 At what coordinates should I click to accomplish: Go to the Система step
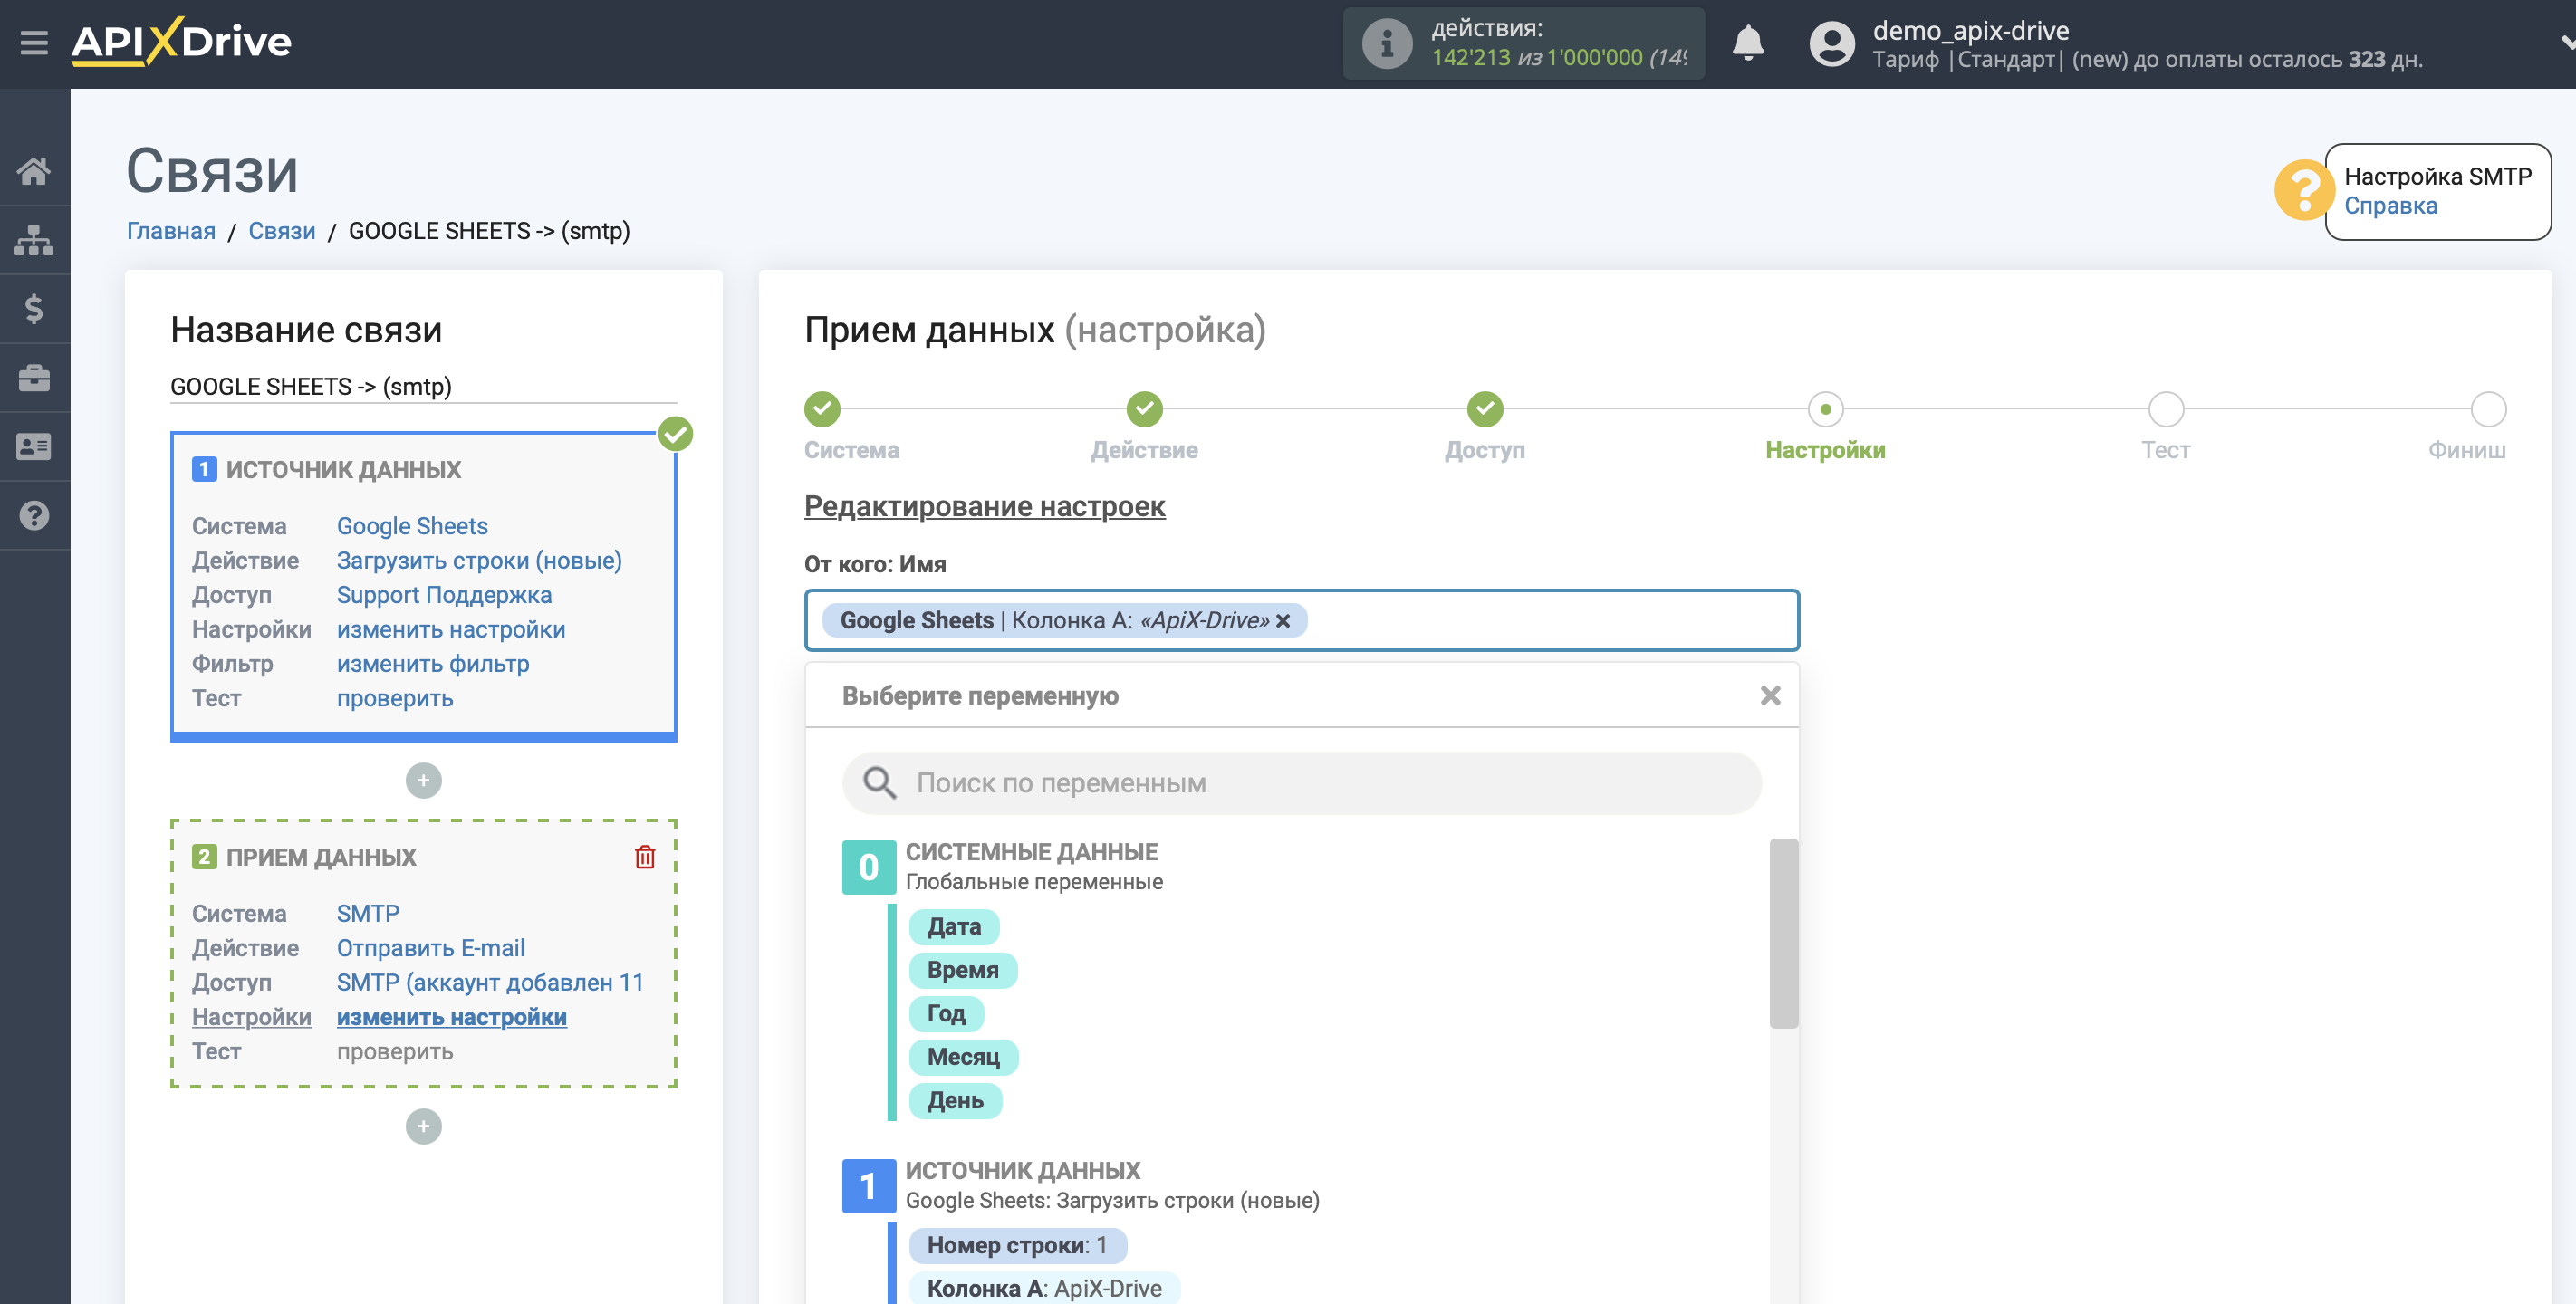822,409
